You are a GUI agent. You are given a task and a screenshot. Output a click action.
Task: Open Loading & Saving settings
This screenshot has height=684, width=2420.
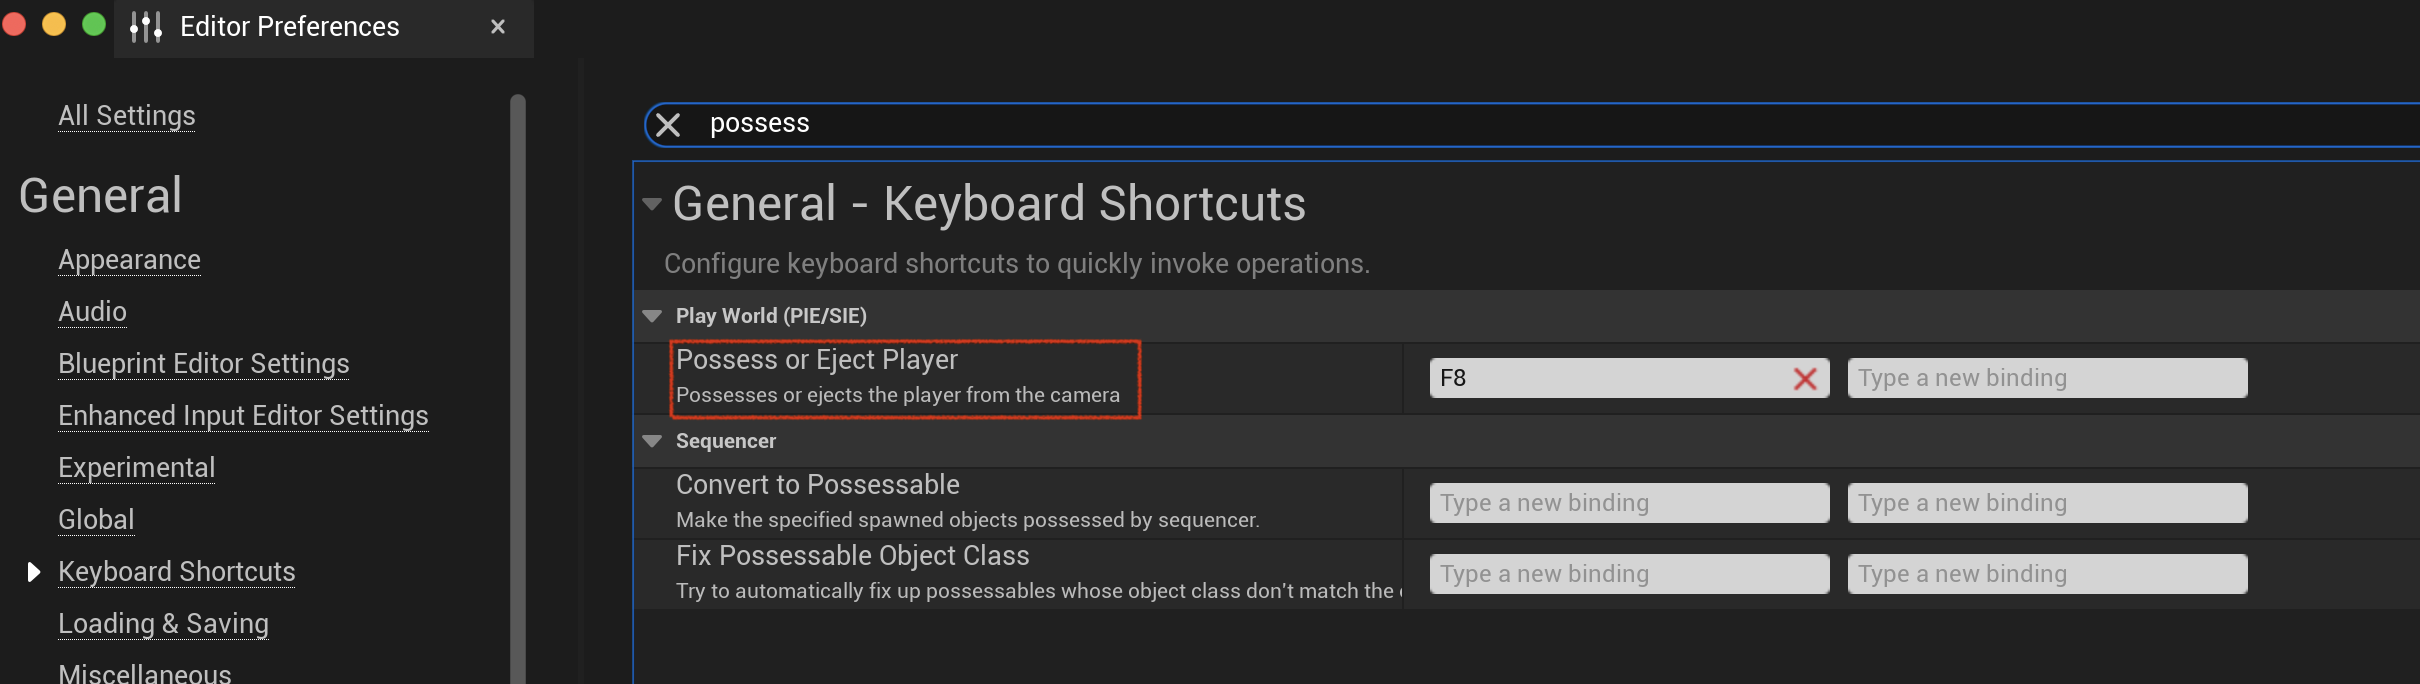pos(163,624)
